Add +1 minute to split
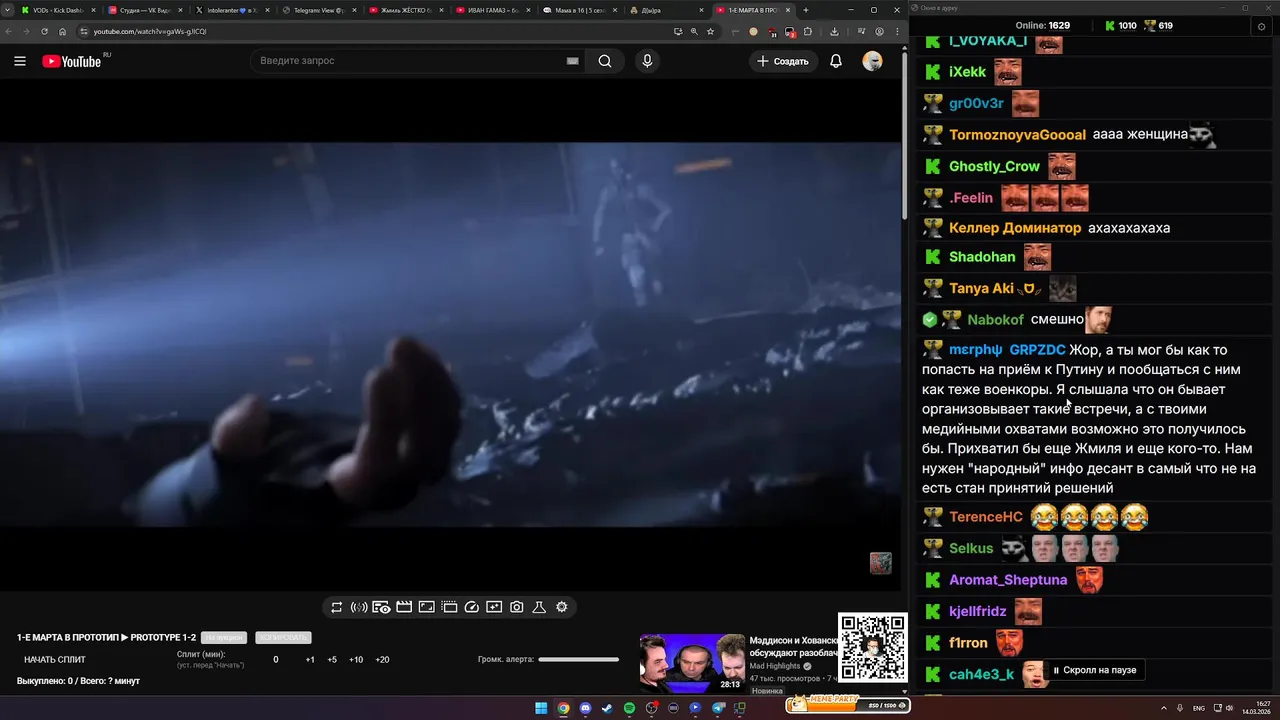 tap(310, 660)
